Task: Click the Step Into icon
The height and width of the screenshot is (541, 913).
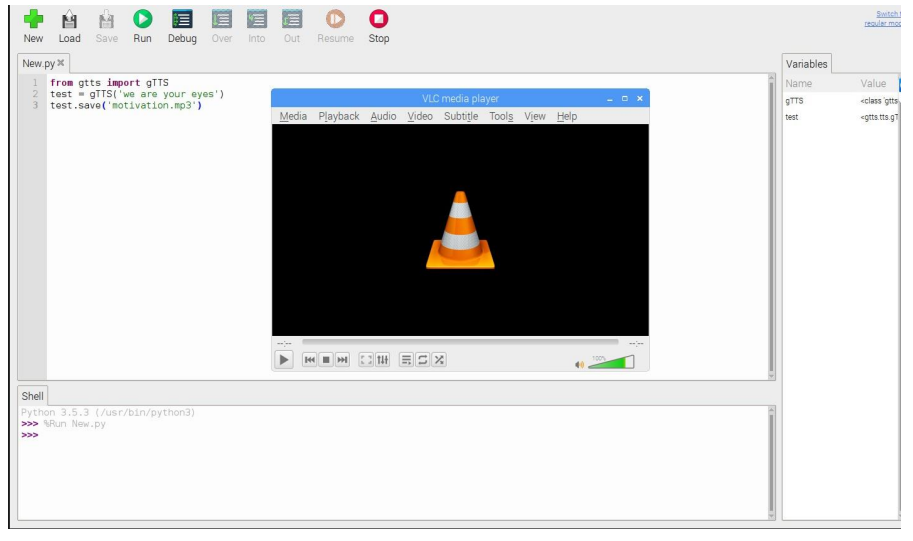Action: [257, 20]
